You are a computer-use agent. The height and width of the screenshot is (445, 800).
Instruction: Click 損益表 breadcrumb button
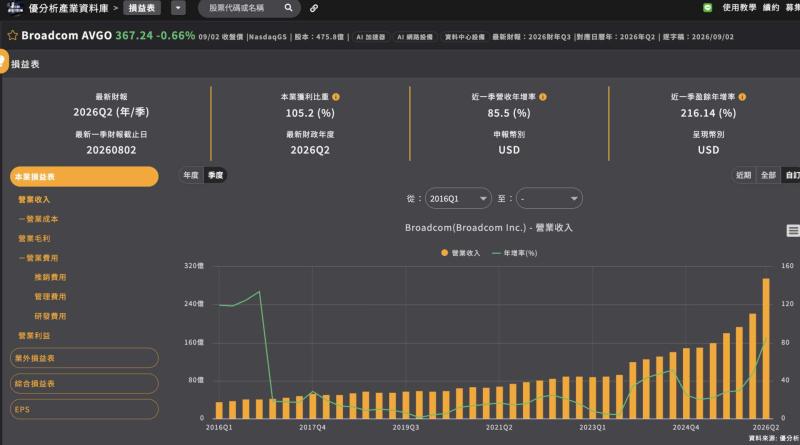pyautogui.click(x=142, y=8)
